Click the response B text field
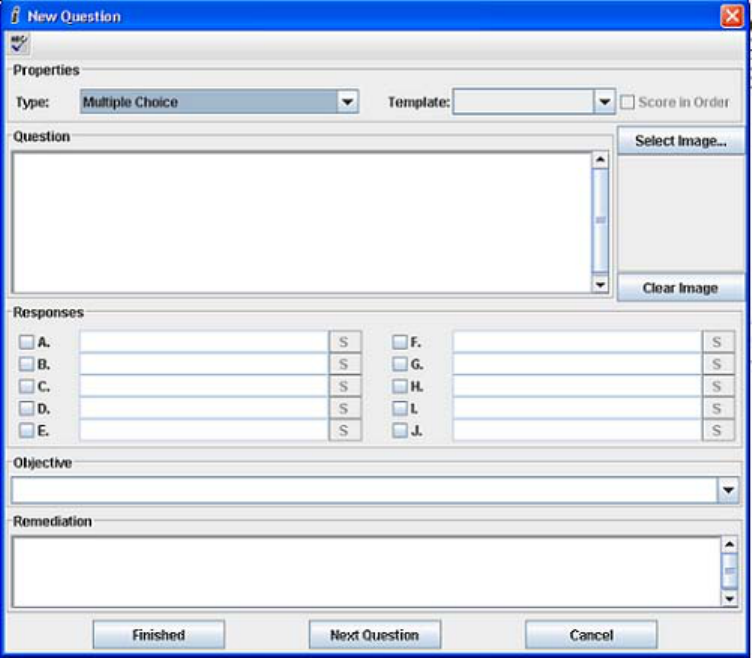Image resolution: width=752 pixels, height=658 pixels. pos(204,364)
